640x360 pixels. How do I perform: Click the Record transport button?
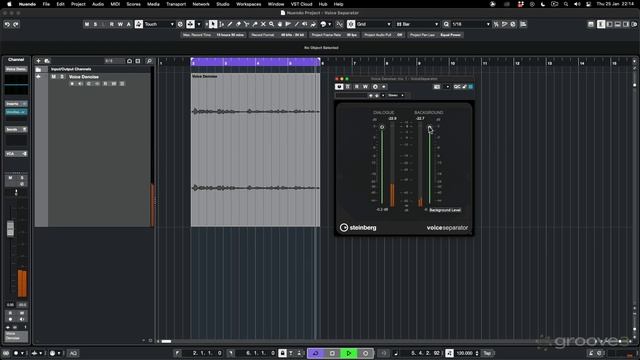[365, 353]
